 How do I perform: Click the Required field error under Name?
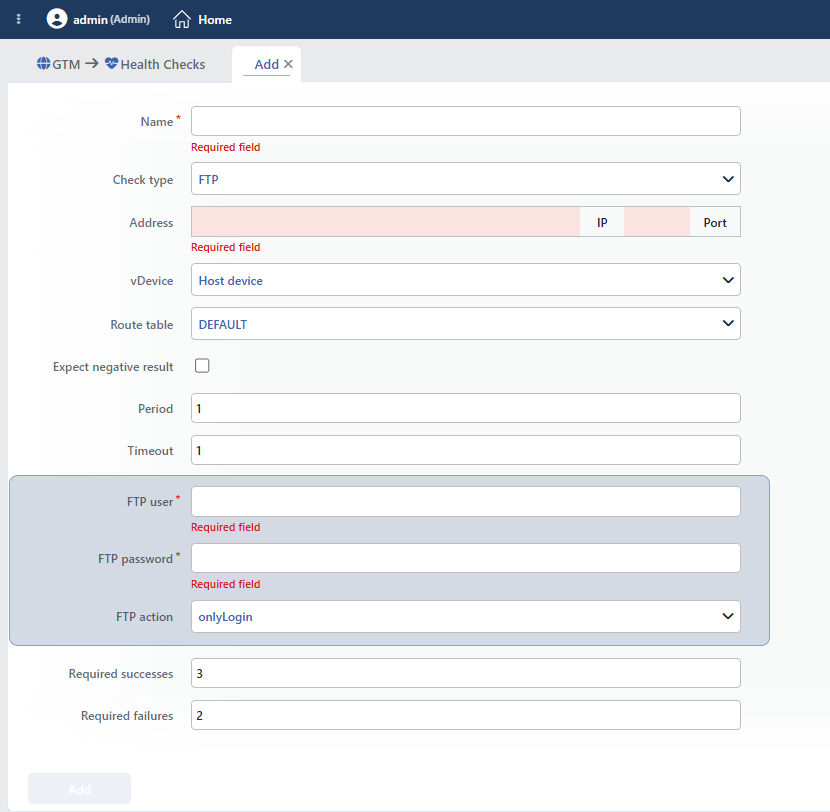225,147
